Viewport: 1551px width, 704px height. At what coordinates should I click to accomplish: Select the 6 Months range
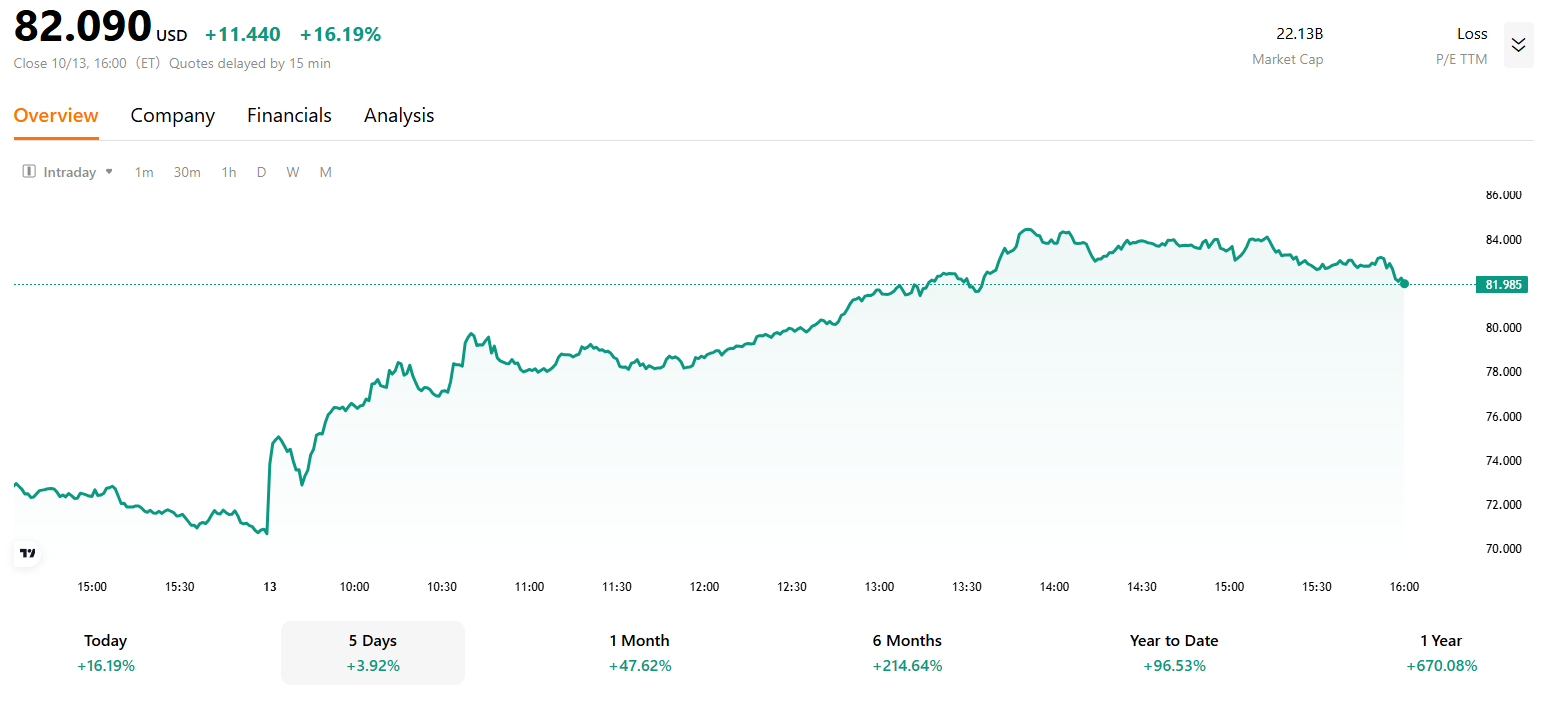(907, 652)
